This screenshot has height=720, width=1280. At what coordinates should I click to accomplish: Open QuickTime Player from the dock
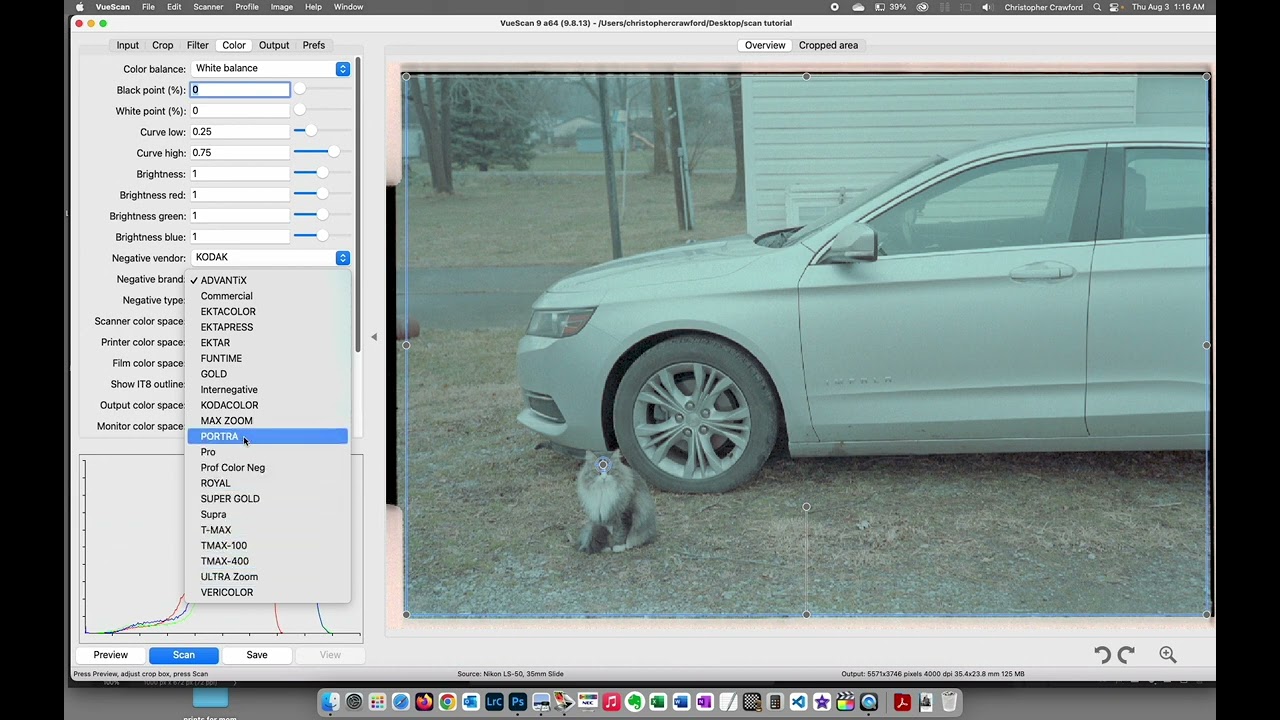868,702
